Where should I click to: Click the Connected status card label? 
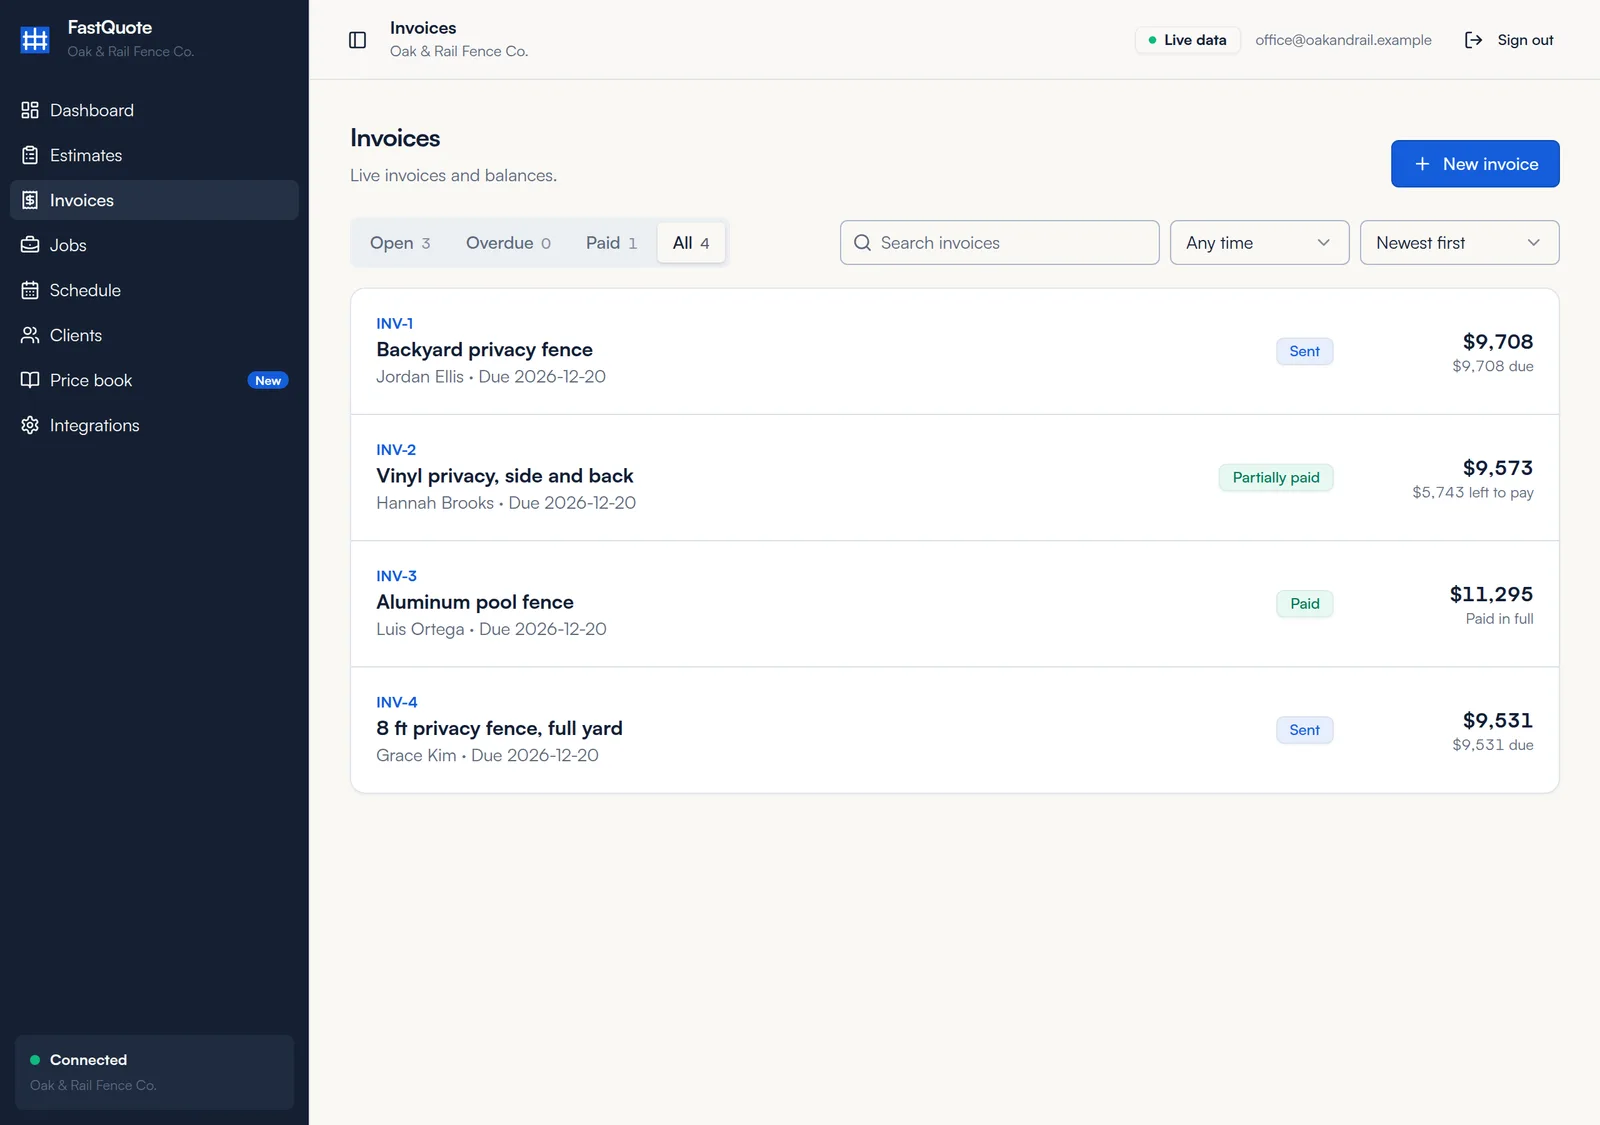88,1060
